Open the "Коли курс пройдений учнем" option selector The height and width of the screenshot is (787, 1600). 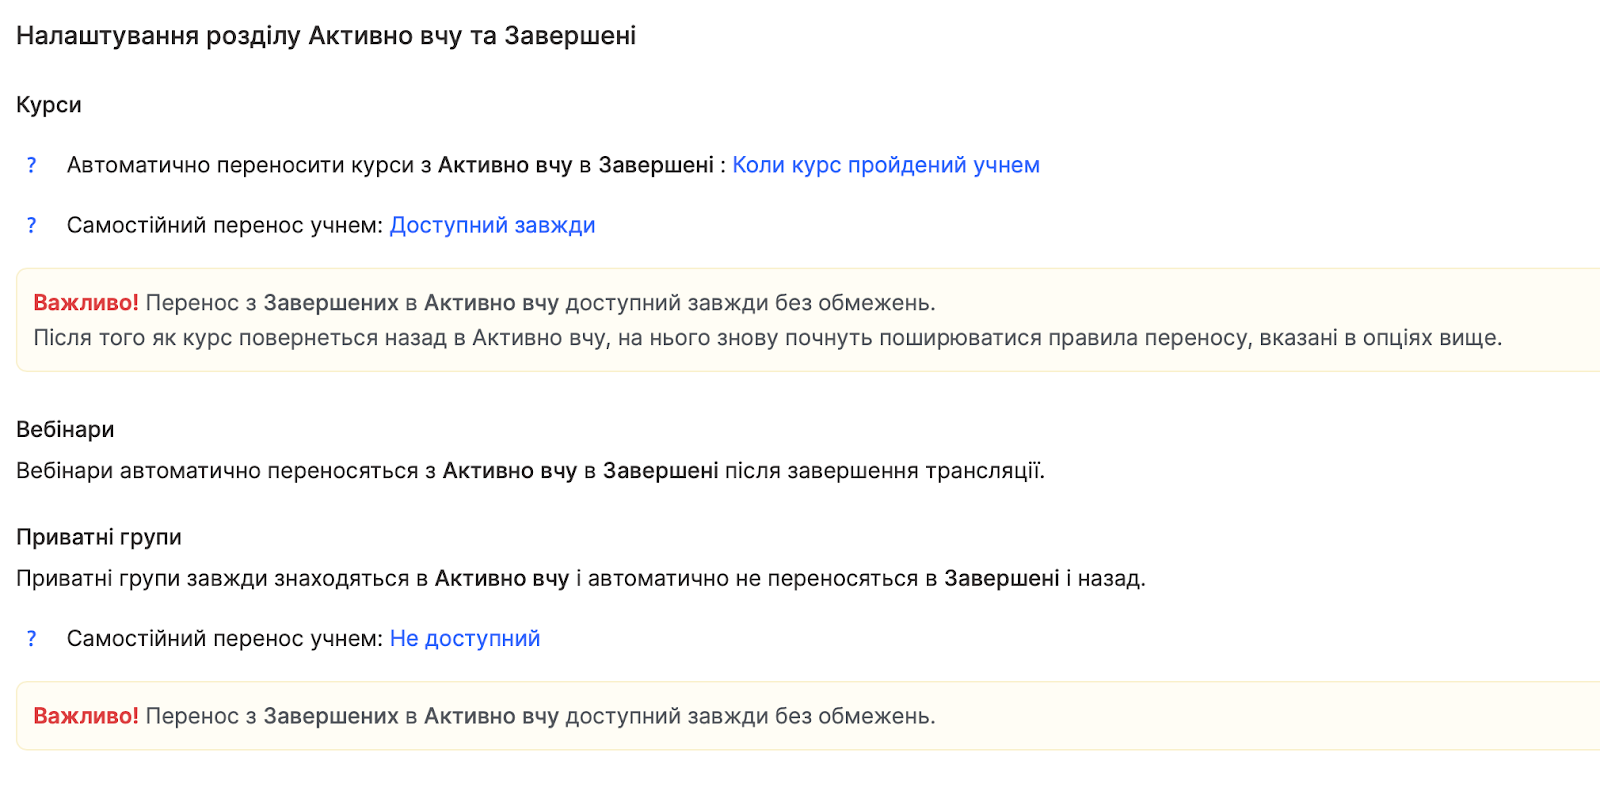coord(885,165)
